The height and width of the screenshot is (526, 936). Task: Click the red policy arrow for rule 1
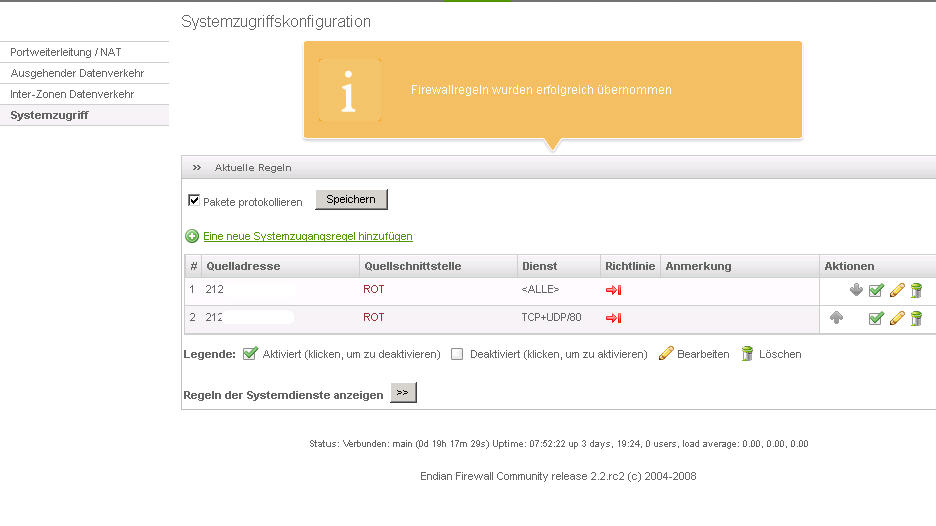point(613,290)
